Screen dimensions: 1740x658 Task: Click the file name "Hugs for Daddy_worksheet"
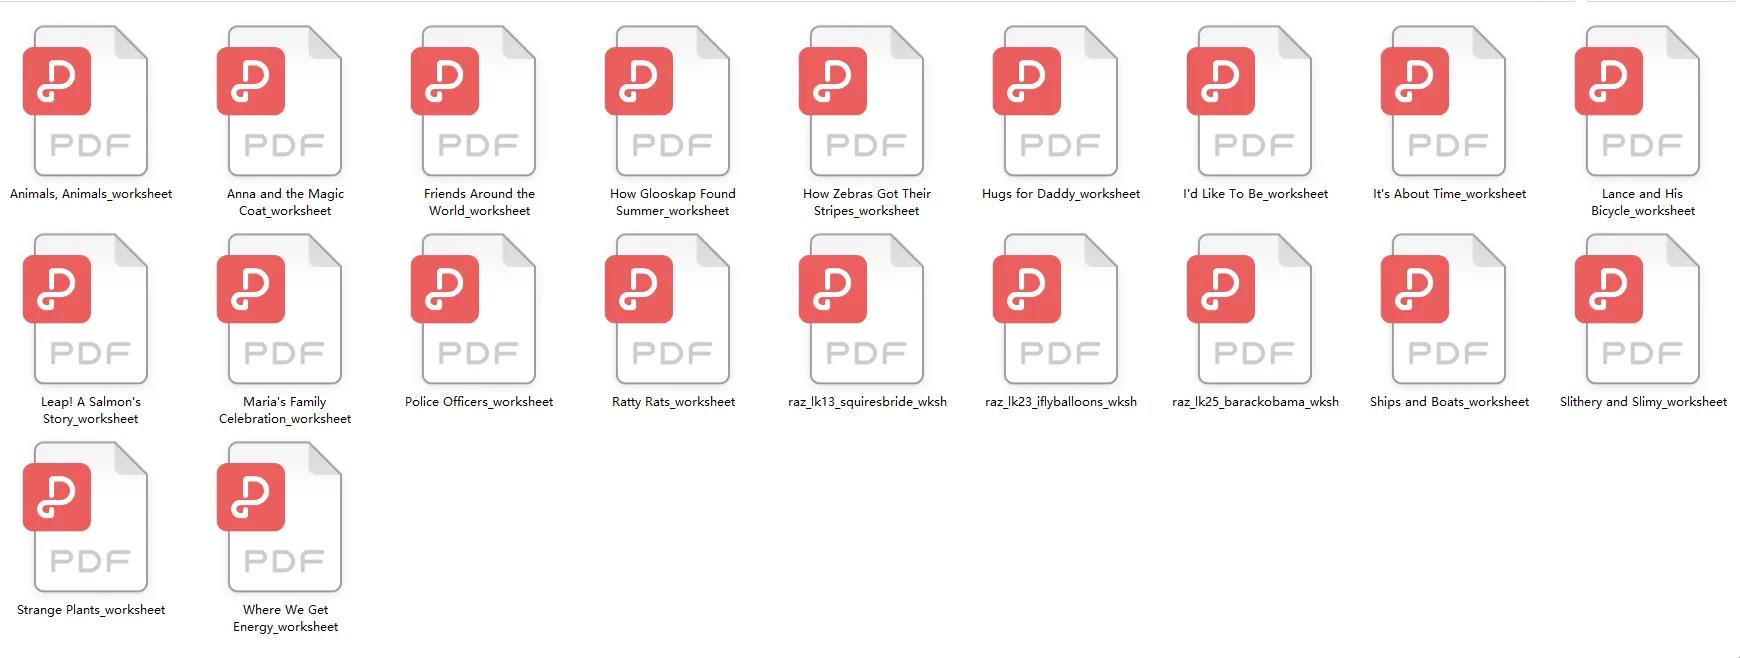point(1061,194)
